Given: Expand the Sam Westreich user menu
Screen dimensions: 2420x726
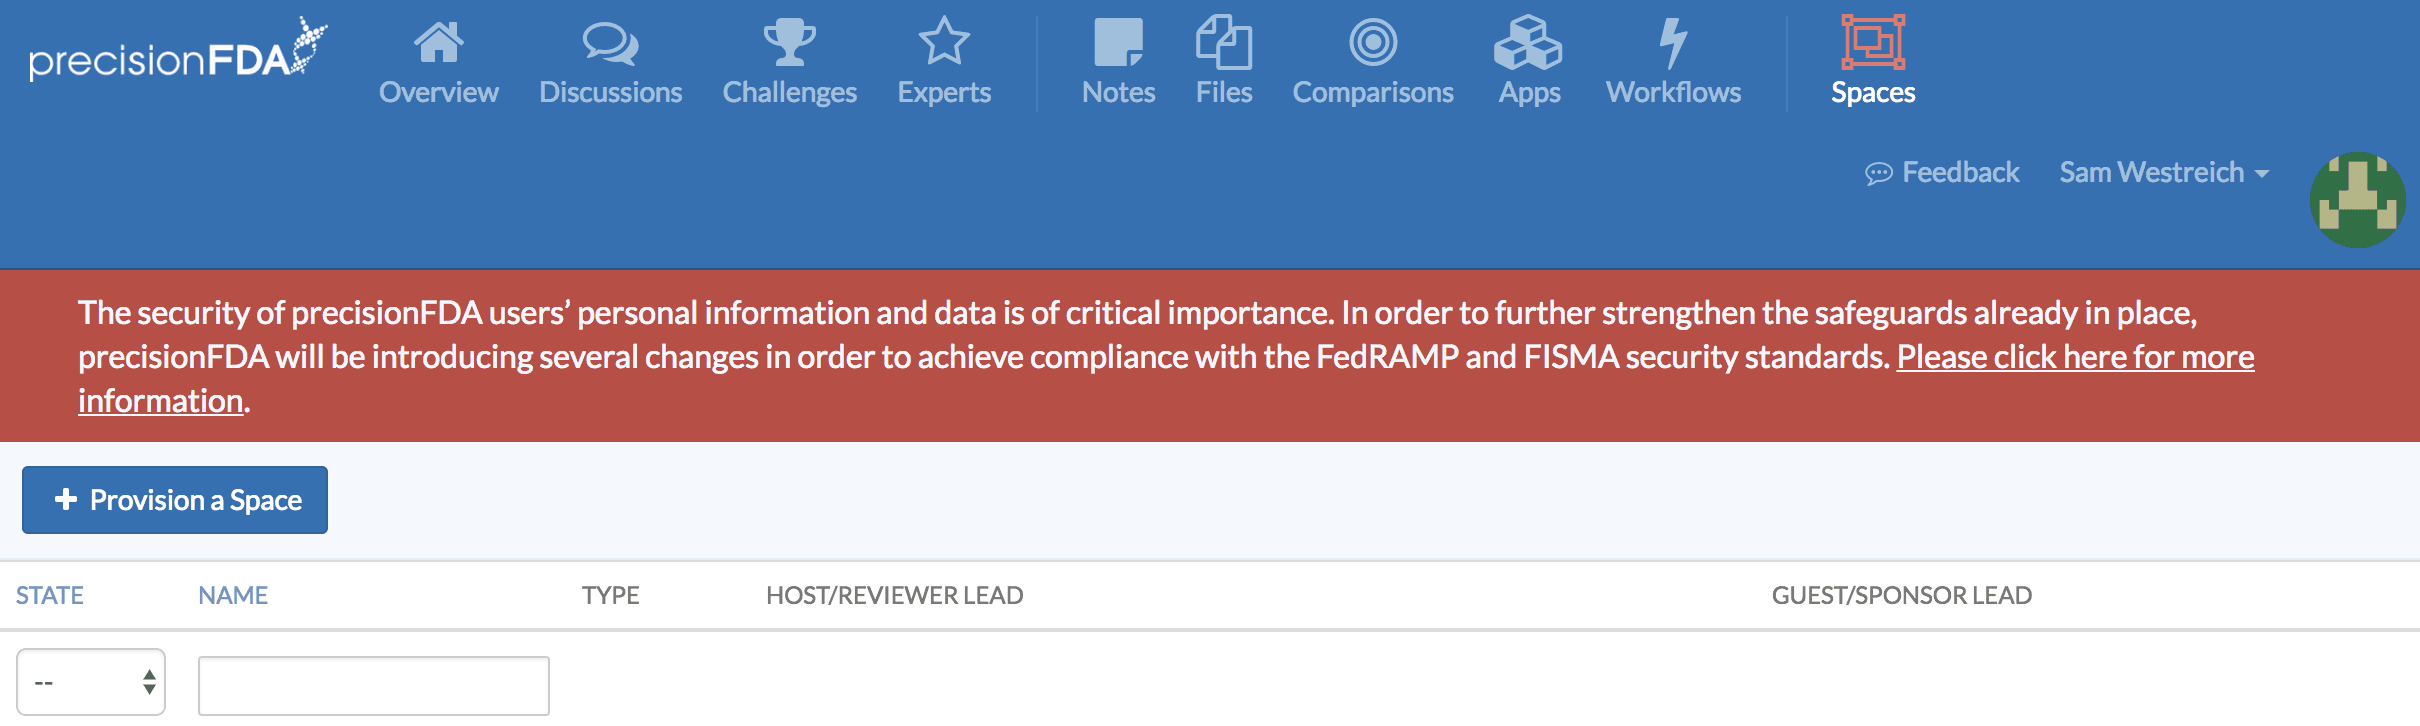Looking at the screenshot, I should tap(2163, 173).
